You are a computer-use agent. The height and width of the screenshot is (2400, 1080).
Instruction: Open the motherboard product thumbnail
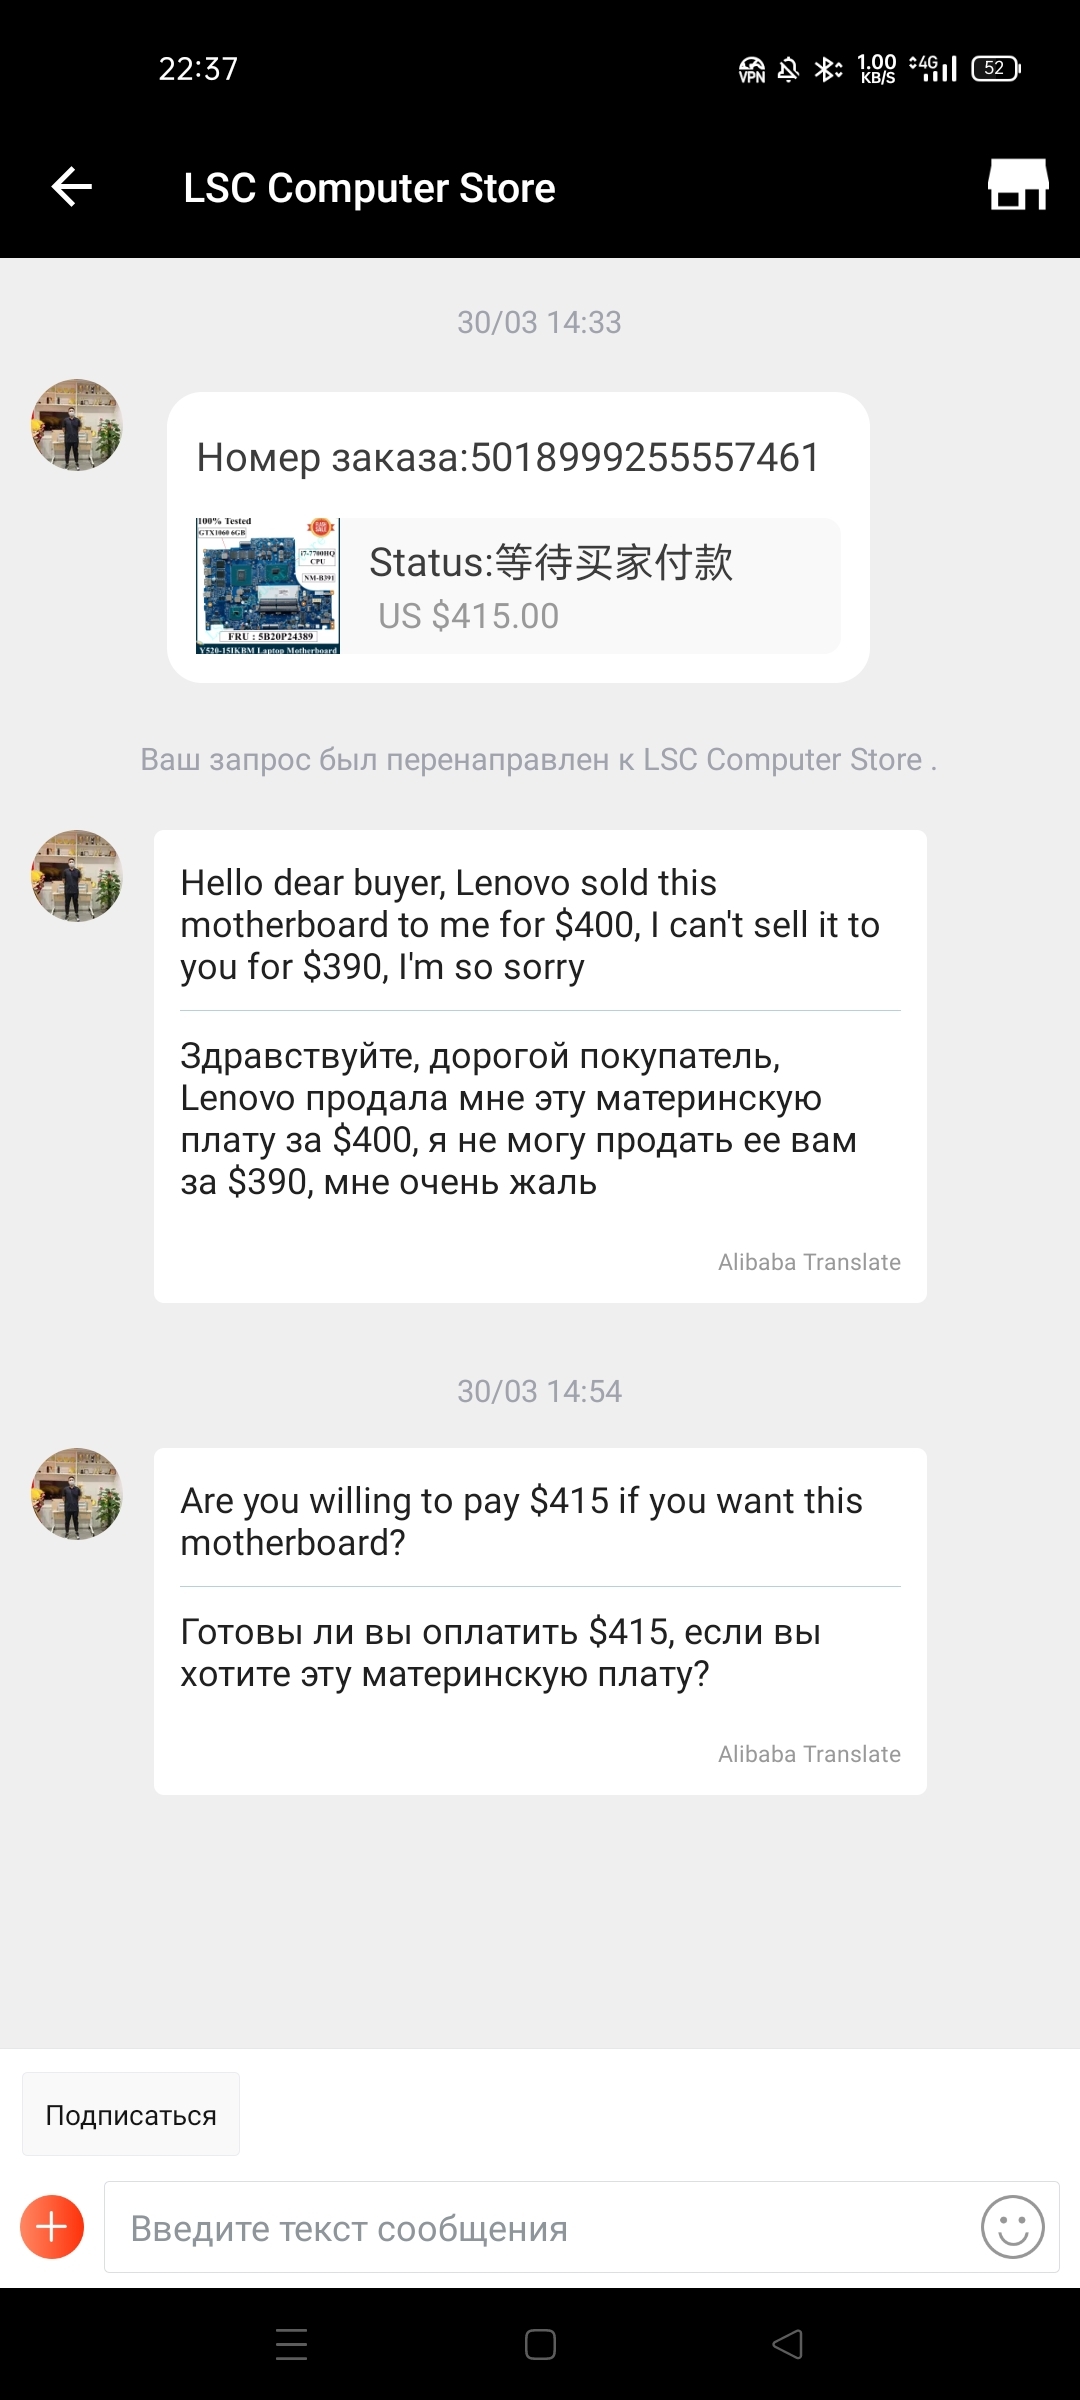(x=268, y=586)
